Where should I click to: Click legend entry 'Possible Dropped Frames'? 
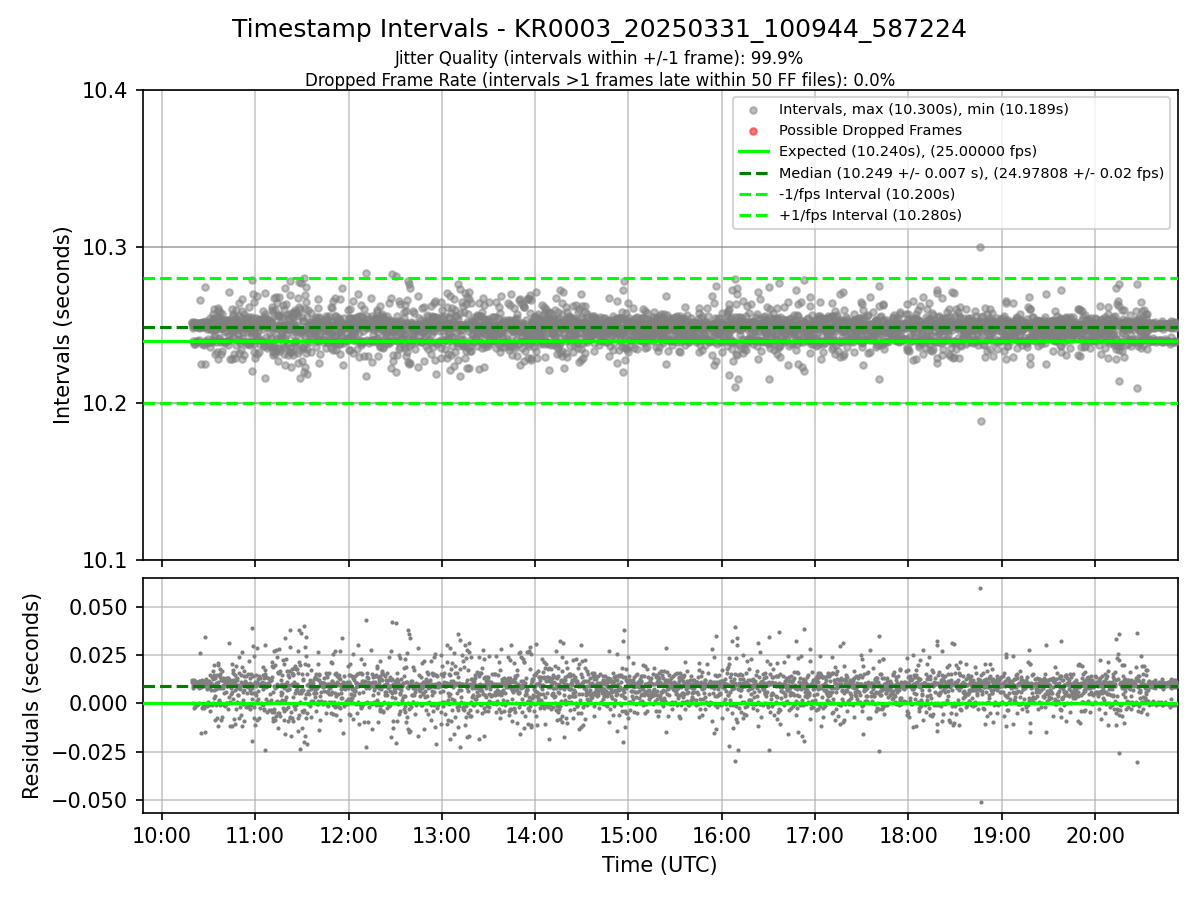pyautogui.click(x=870, y=130)
